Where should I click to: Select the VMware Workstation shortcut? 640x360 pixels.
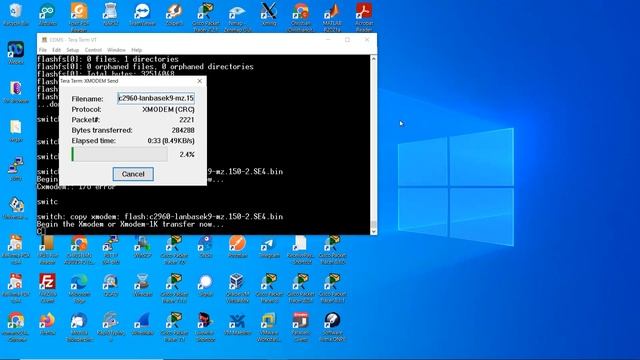point(269,327)
